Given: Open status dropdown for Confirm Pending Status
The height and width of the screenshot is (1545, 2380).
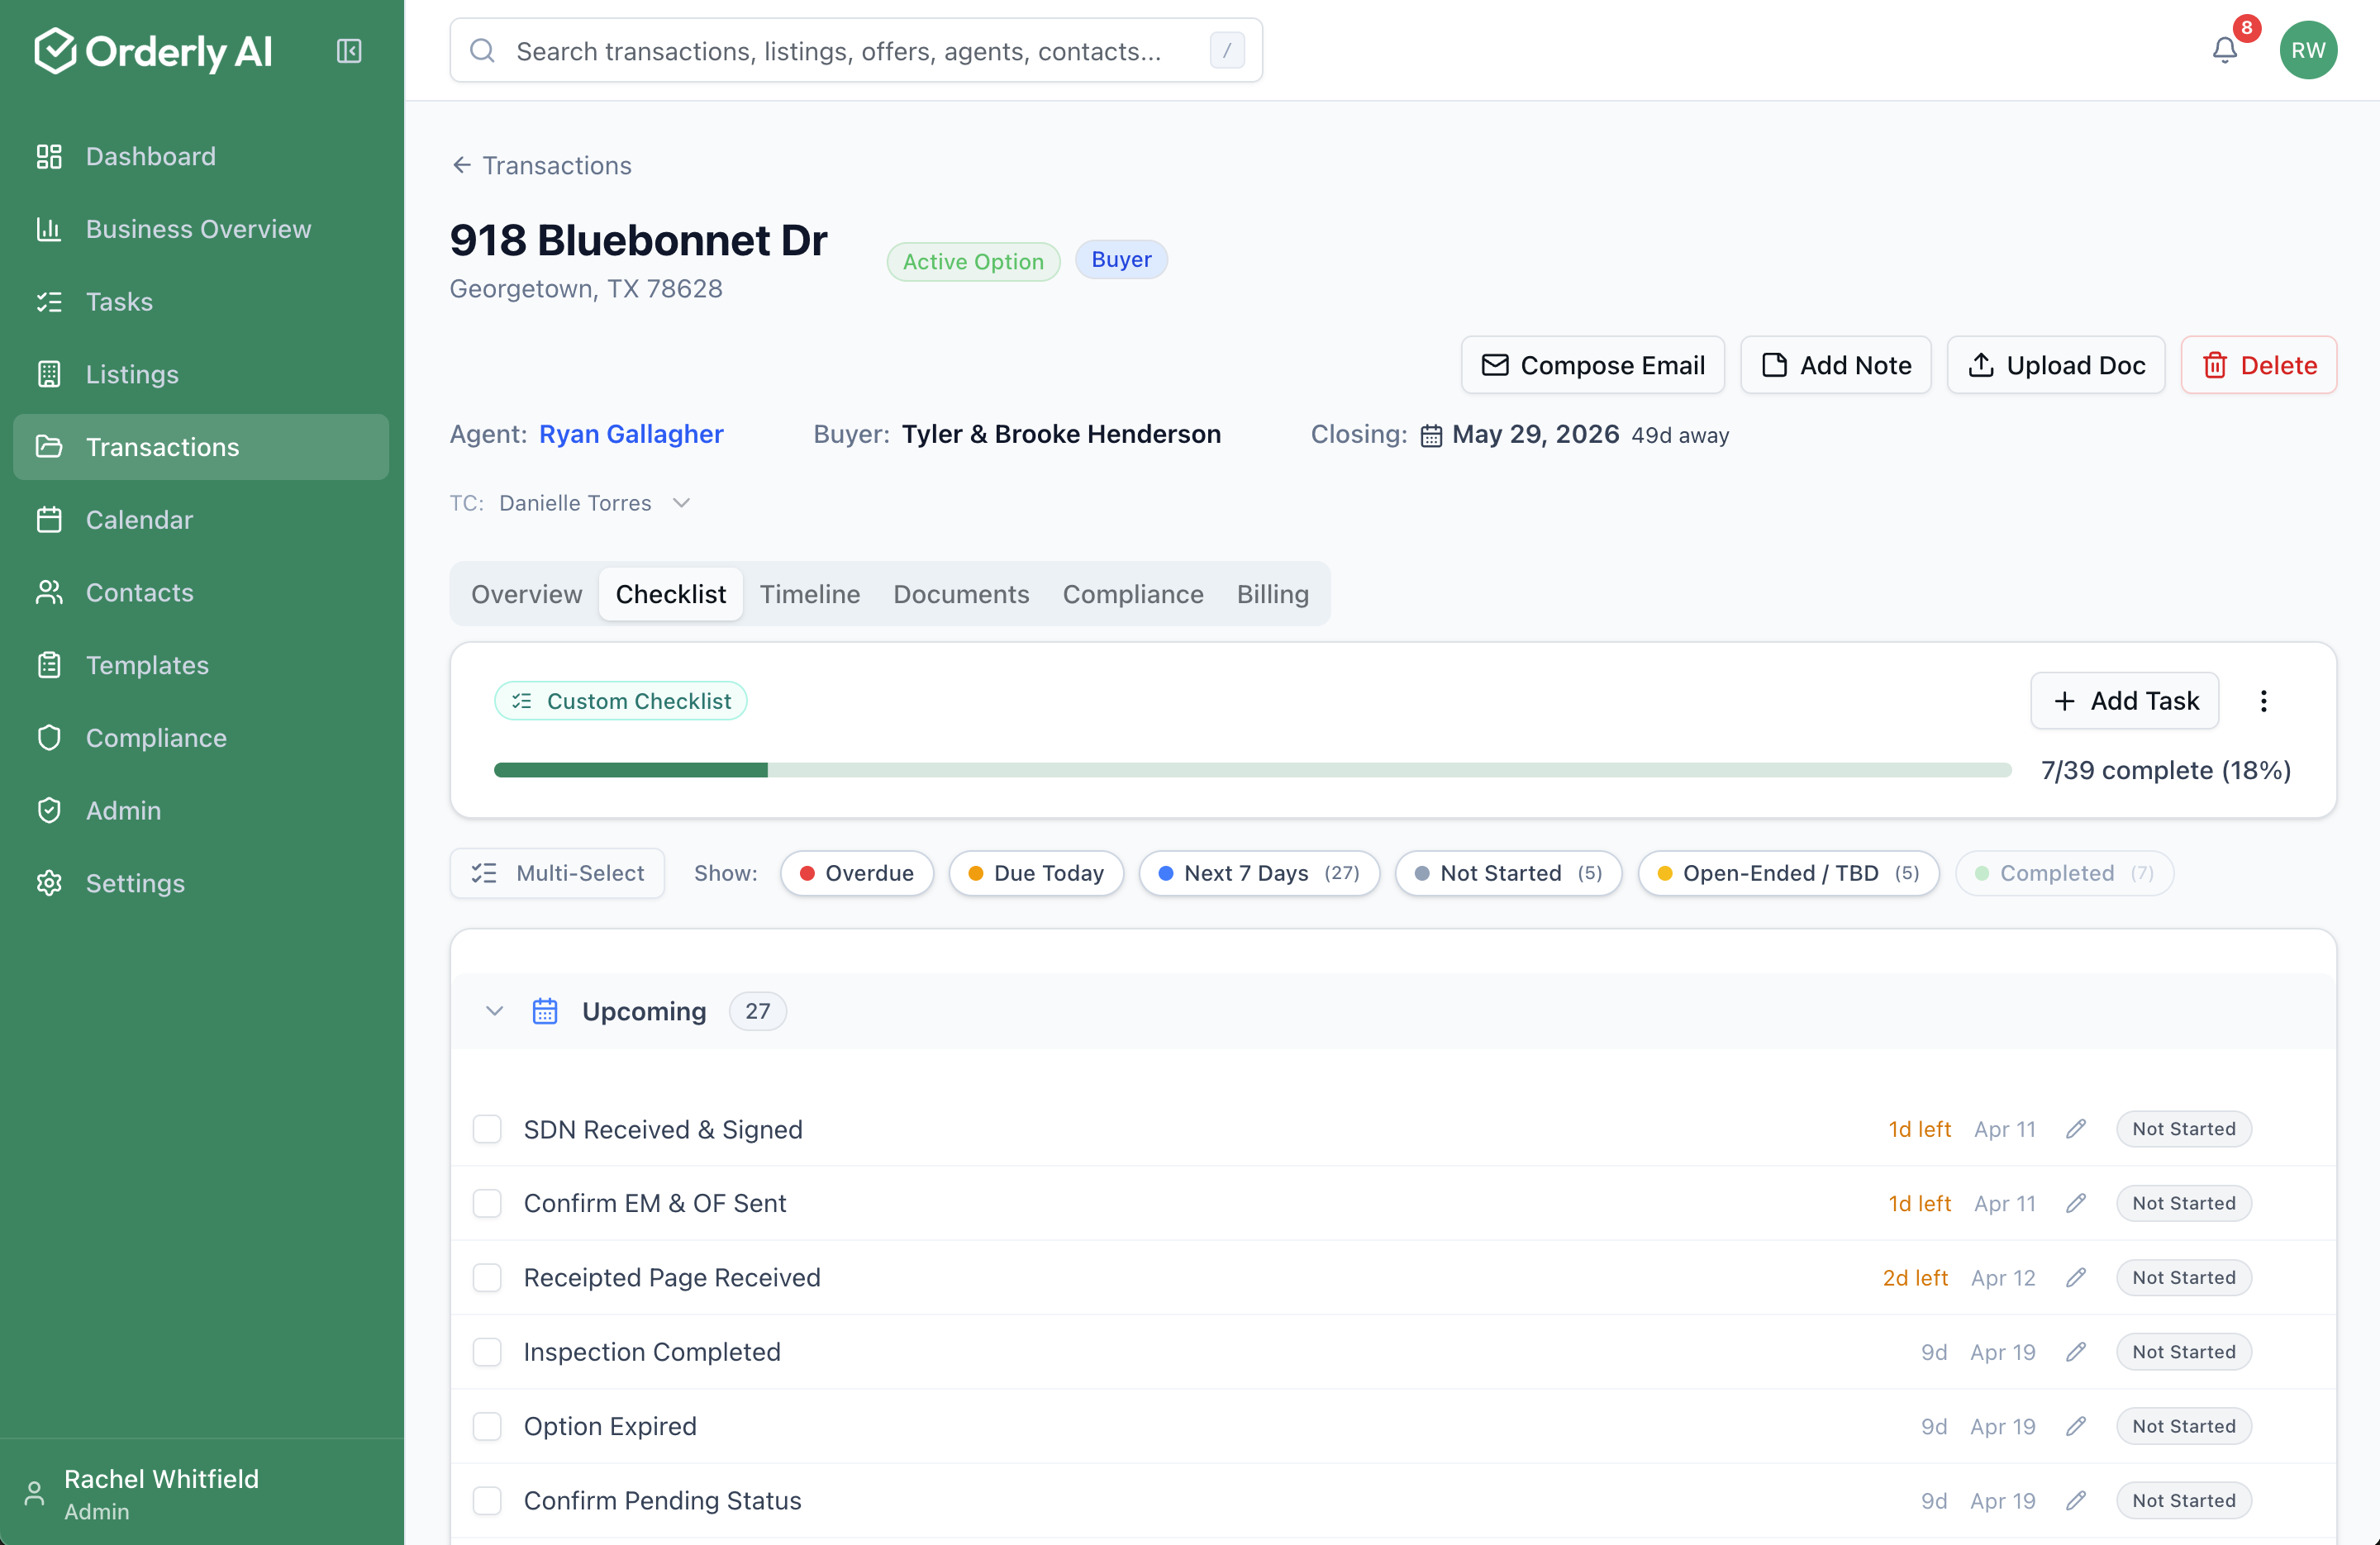Looking at the screenshot, I should pyautogui.click(x=2183, y=1500).
